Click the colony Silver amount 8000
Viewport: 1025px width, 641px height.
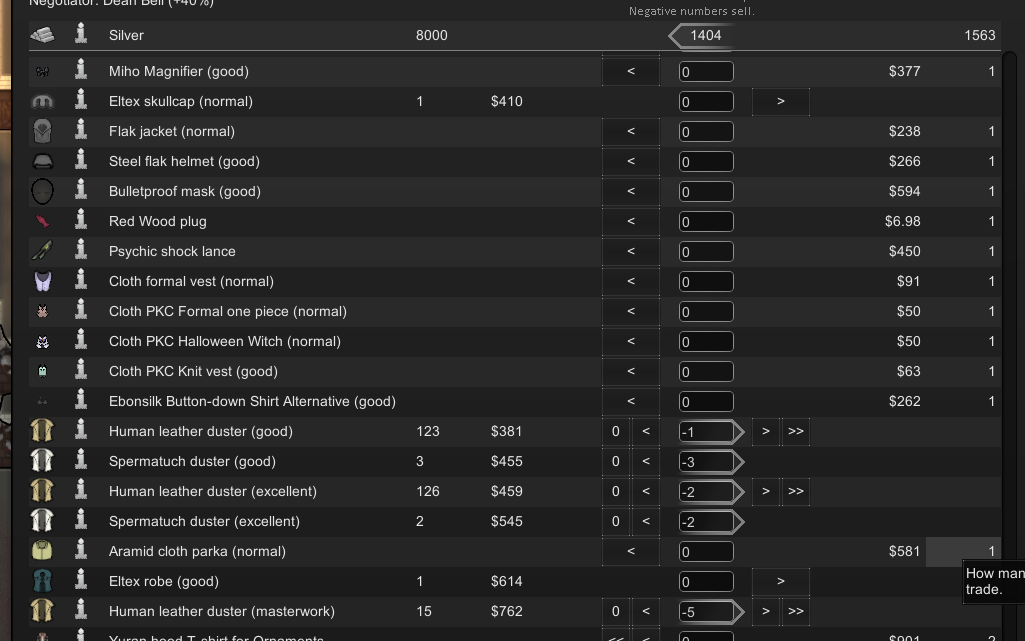[431, 35]
